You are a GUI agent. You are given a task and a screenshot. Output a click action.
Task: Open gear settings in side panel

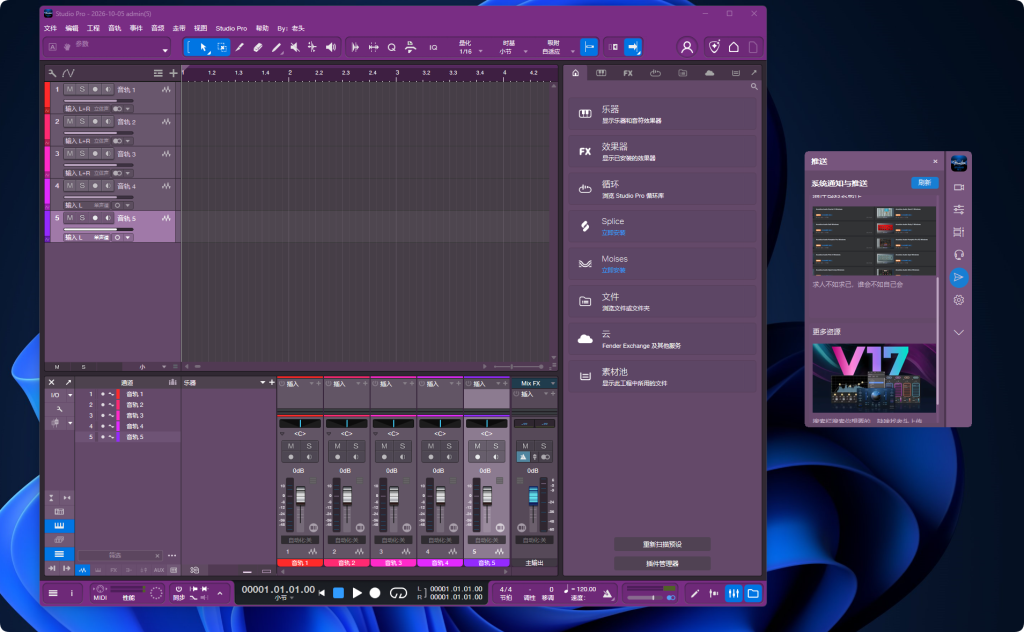(959, 300)
